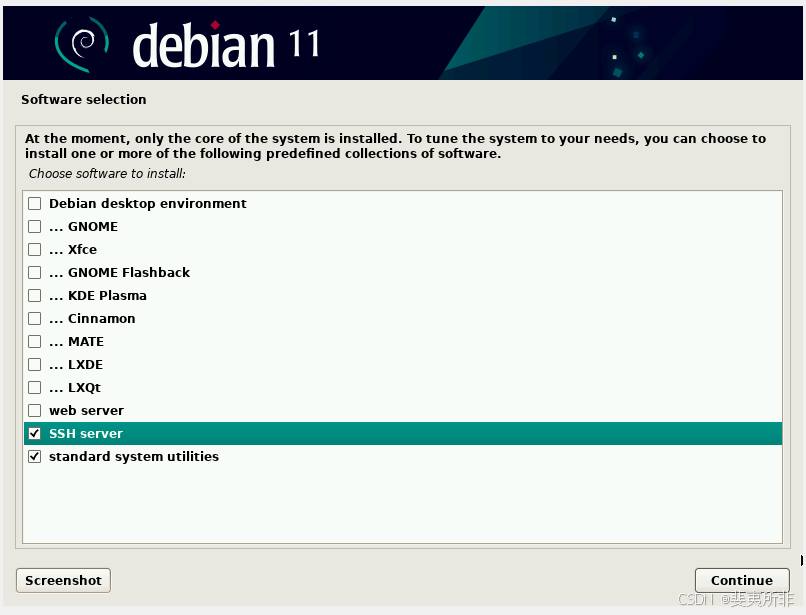Click the Continue button
806x615 pixels.
742,581
